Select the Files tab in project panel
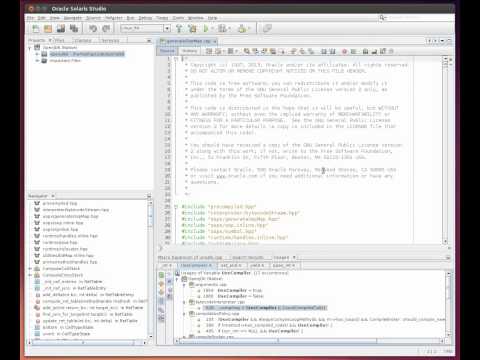Viewport: 480px width, 360px height. (x=58, y=40)
